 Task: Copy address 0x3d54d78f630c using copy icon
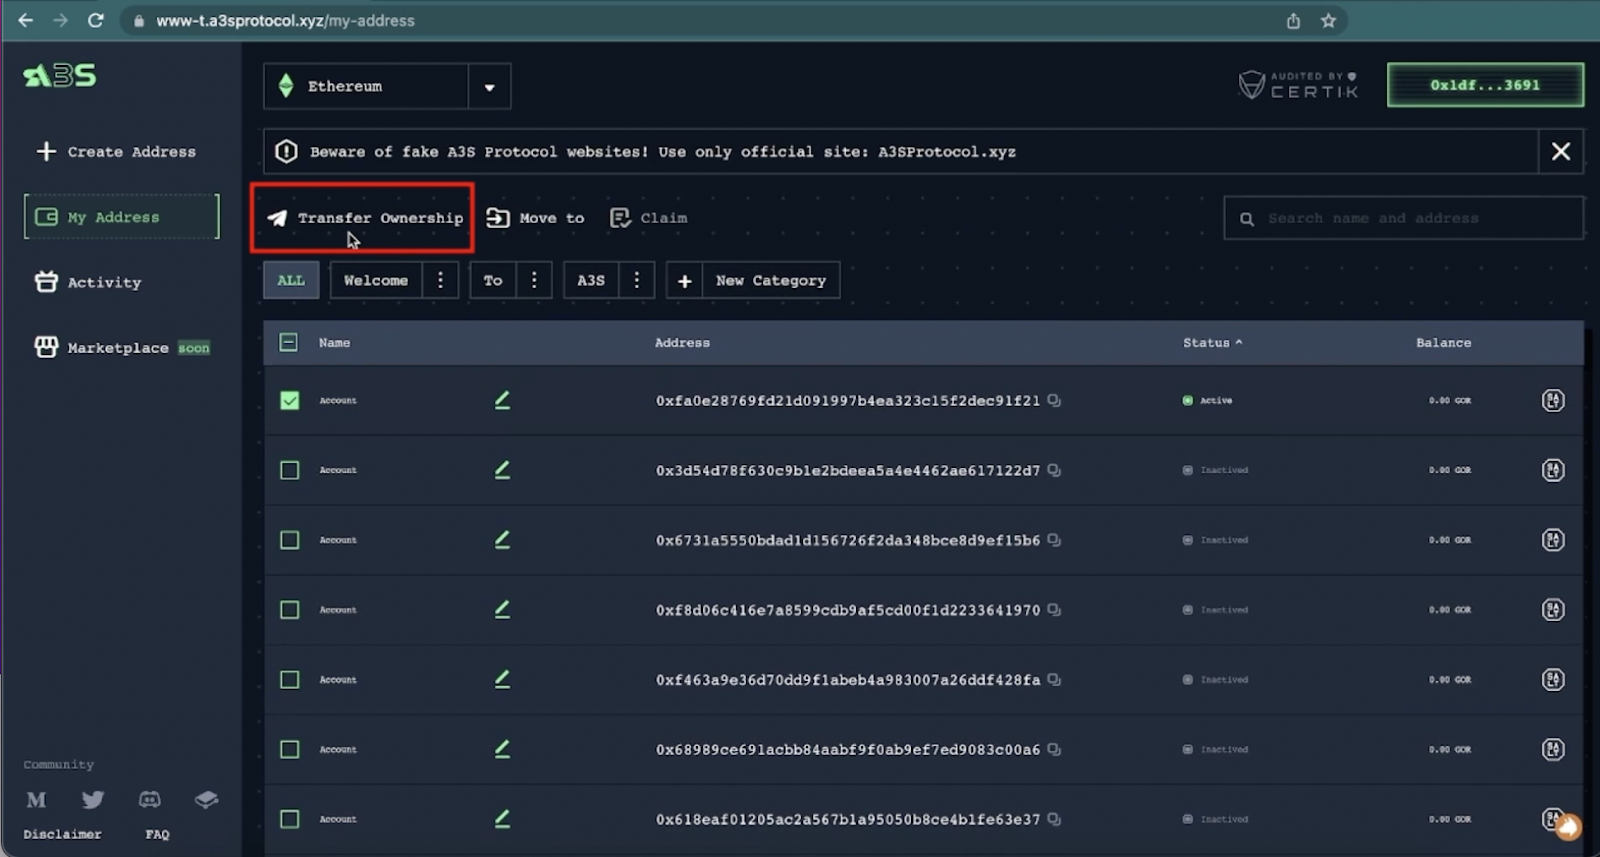click(x=1054, y=470)
